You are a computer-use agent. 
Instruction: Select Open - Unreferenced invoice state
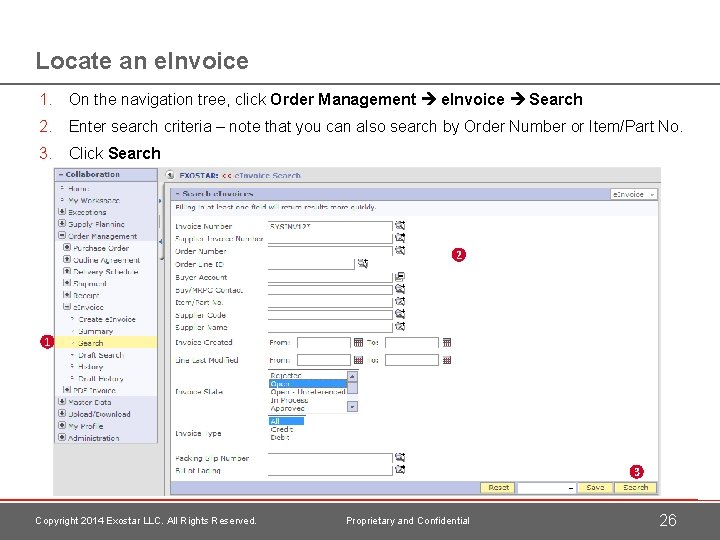[308, 392]
